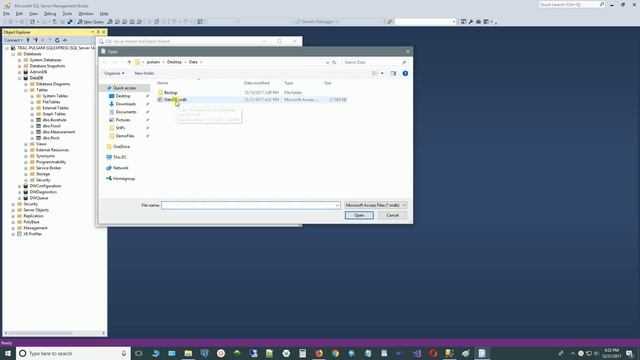Open the Debug menu
The width and height of the screenshot is (640, 360).
tap(50, 13)
